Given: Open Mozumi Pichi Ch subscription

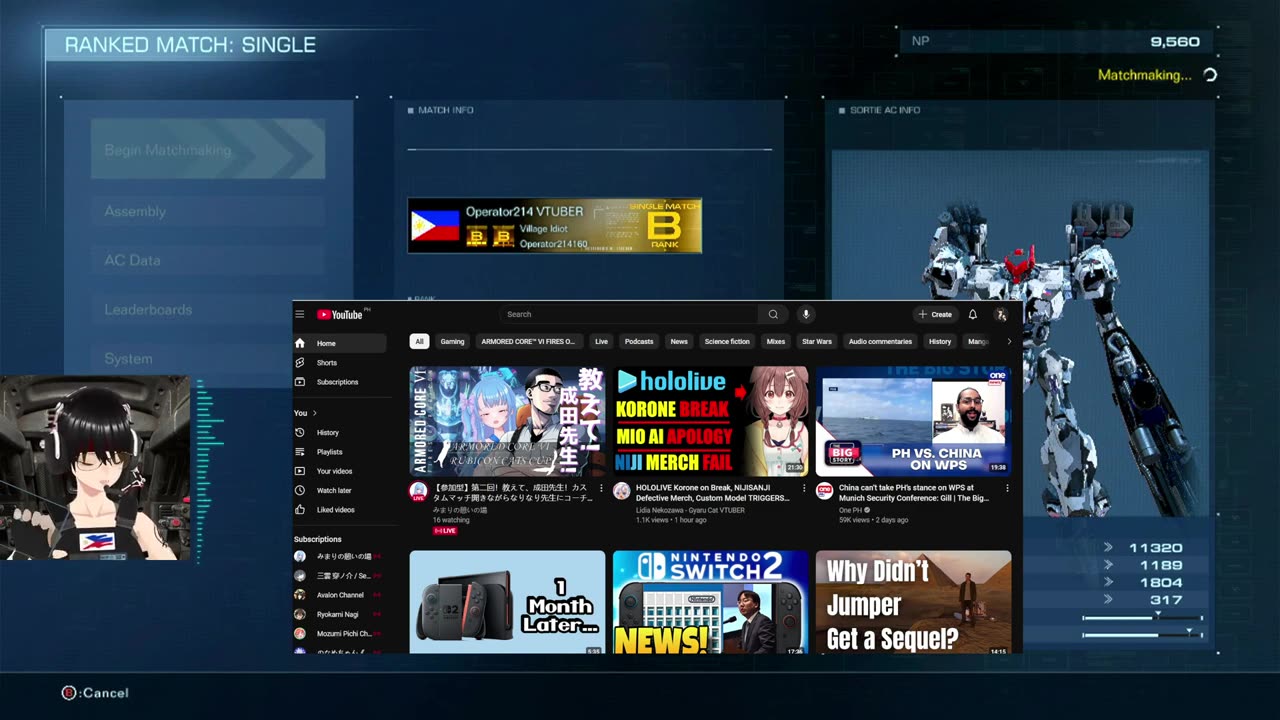Looking at the screenshot, I should (337, 633).
